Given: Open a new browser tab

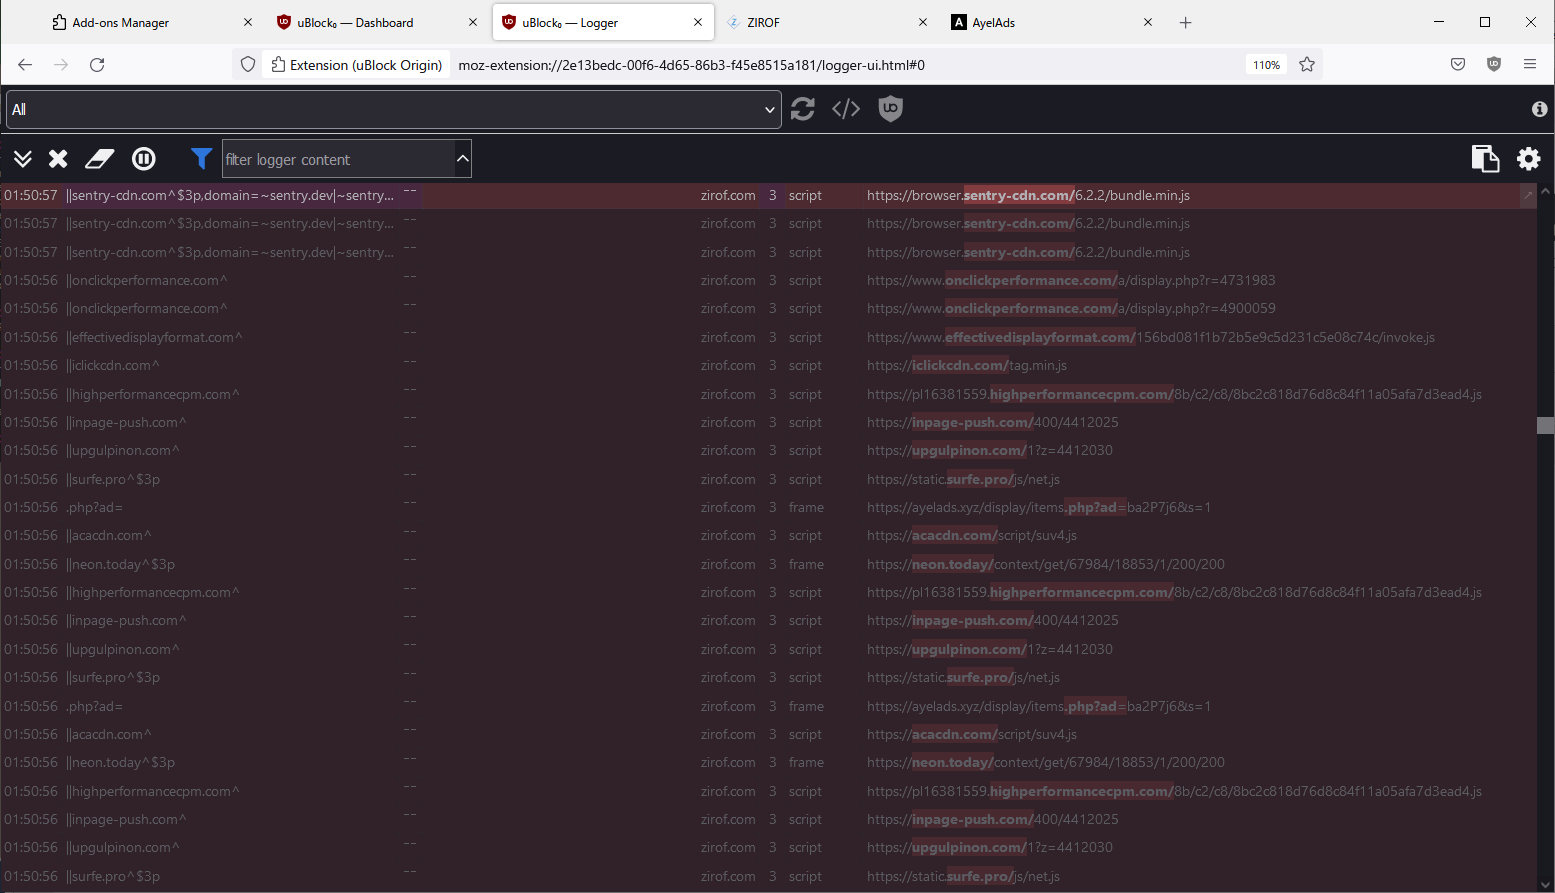Looking at the screenshot, I should click(x=1186, y=22).
